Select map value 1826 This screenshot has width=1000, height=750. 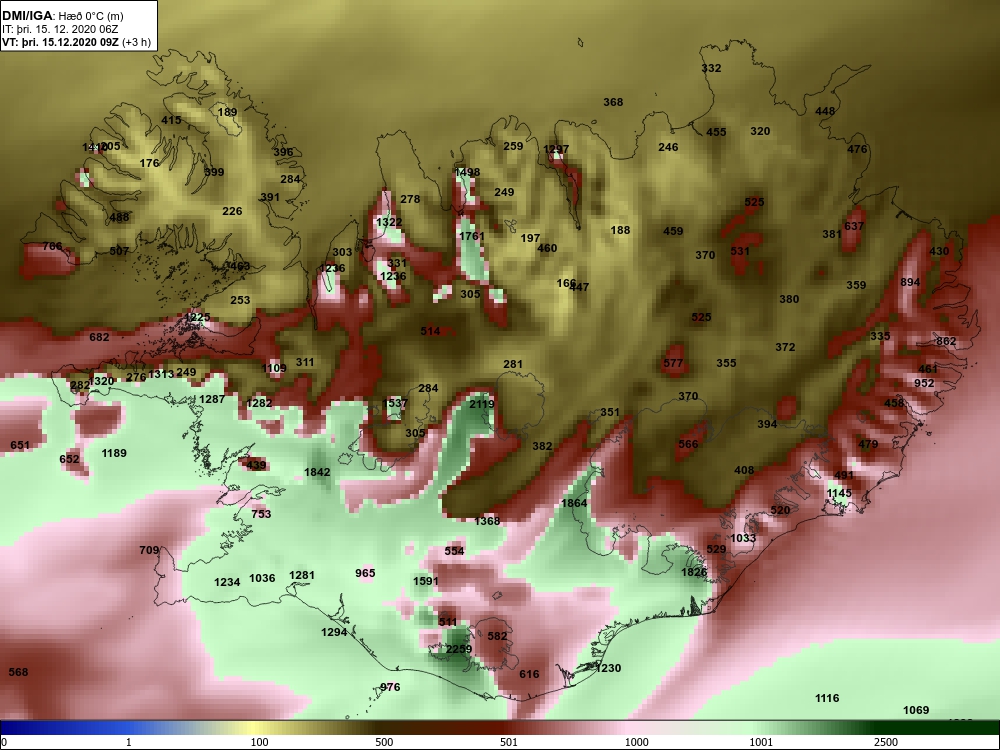coord(694,572)
